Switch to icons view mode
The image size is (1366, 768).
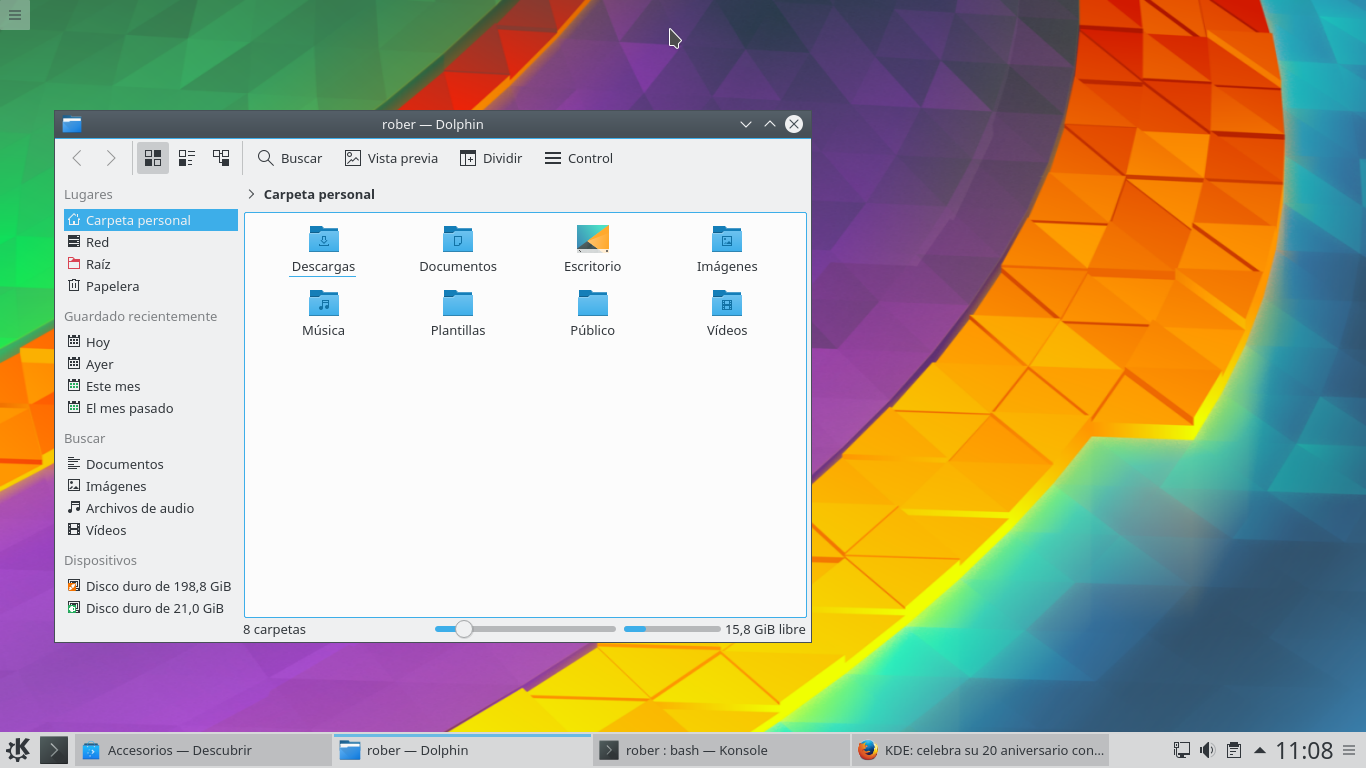coord(153,158)
